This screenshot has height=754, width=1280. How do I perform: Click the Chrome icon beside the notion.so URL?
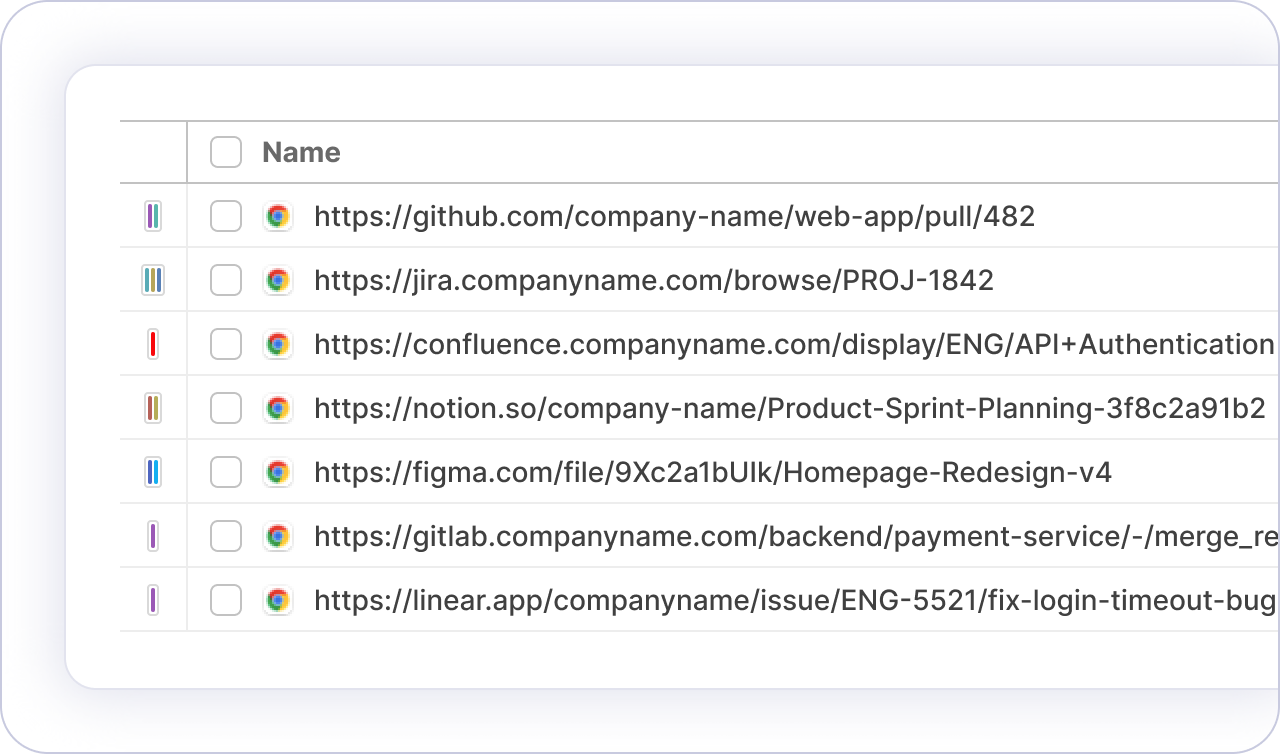[278, 408]
